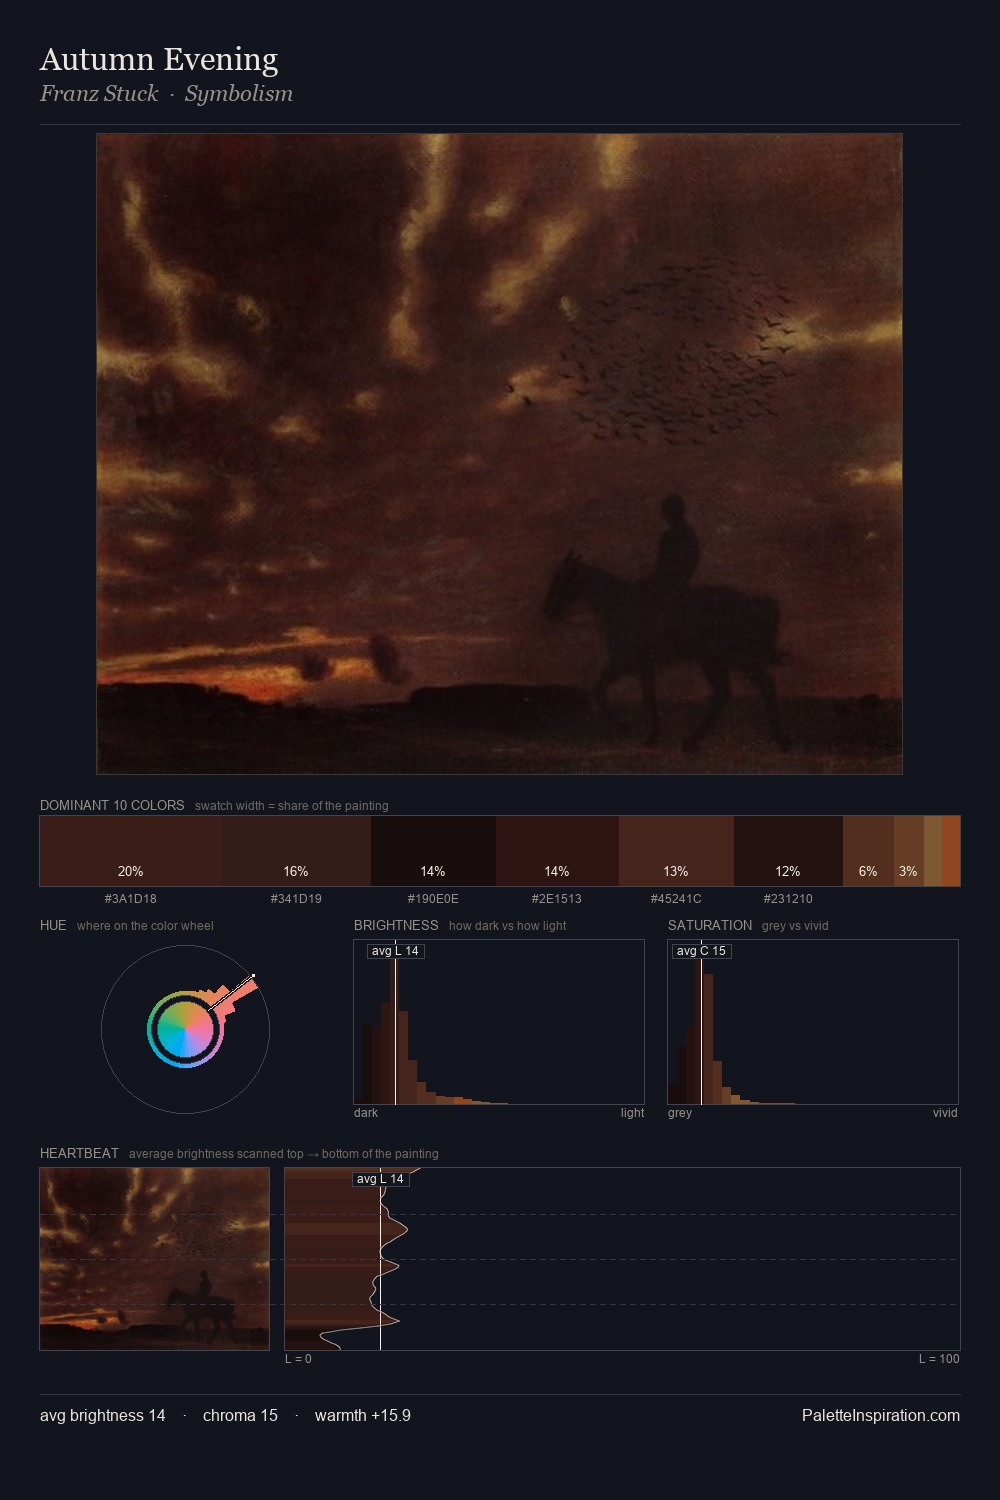Screen dimensions: 1000x1500
Task: Open the PaletteInspiration.com link
Action: (881, 1415)
